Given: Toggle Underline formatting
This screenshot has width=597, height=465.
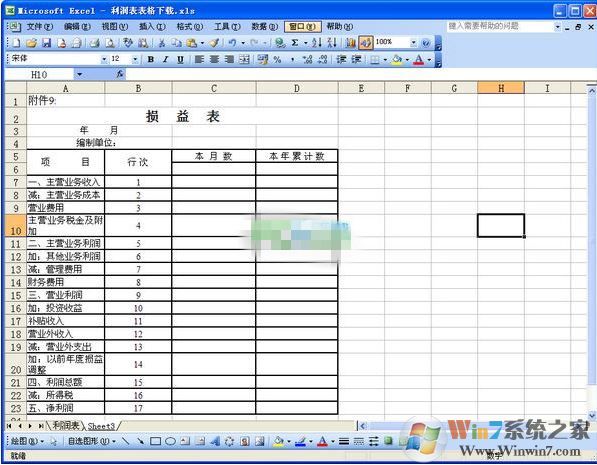Looking at the screenshot, I should coord(180,59).
